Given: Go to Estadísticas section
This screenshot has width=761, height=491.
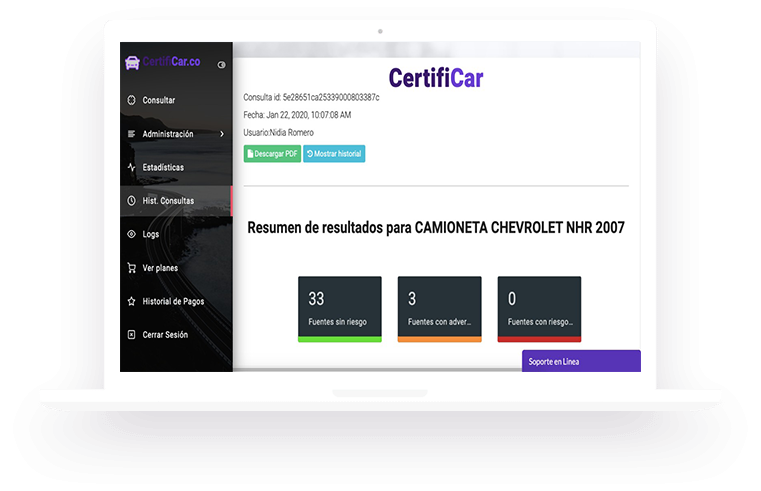Looking at the screenshot, I should [x=176, y=167].
